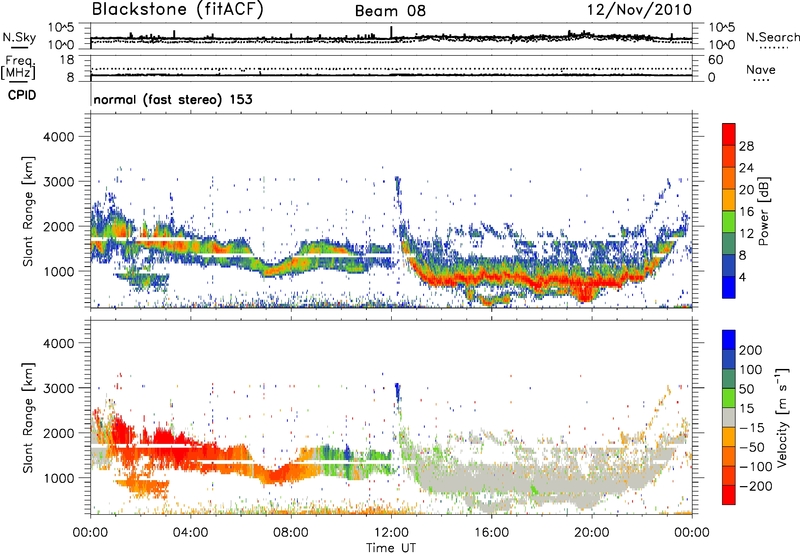Image resolution: width=800 pixels, height=554 pixels.
Task: Click '3000' on the velocity panel range axis
Action: [x=59, y=388]
